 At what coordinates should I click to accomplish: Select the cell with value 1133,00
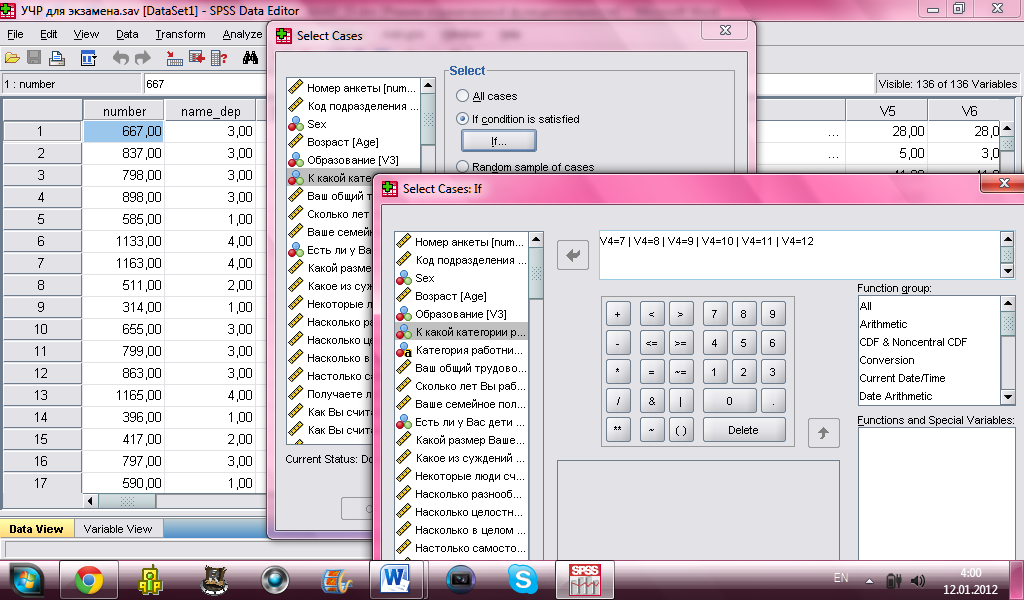pyautogui.click(x=123, y=241)
